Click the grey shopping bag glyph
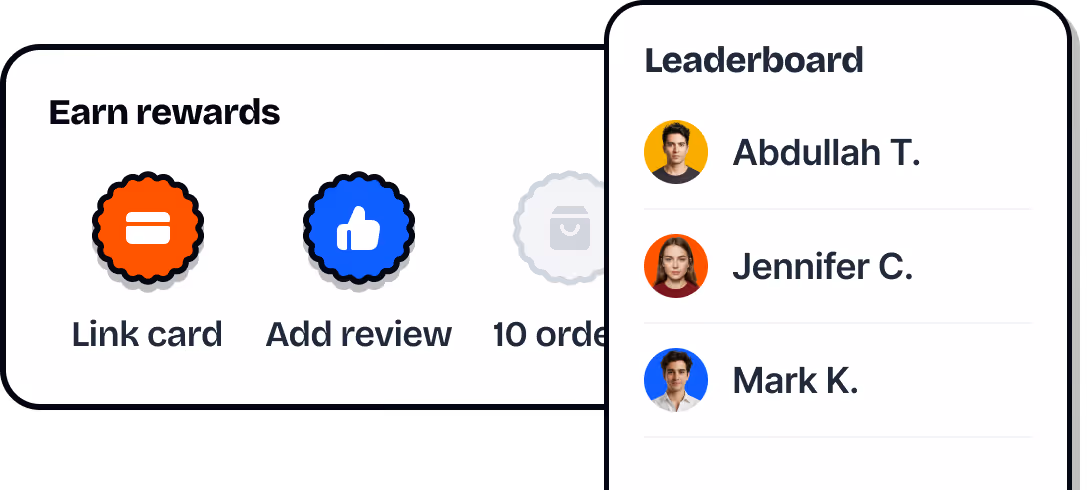The height and width of the screenshot is (490, 1088). click(570, 228)
